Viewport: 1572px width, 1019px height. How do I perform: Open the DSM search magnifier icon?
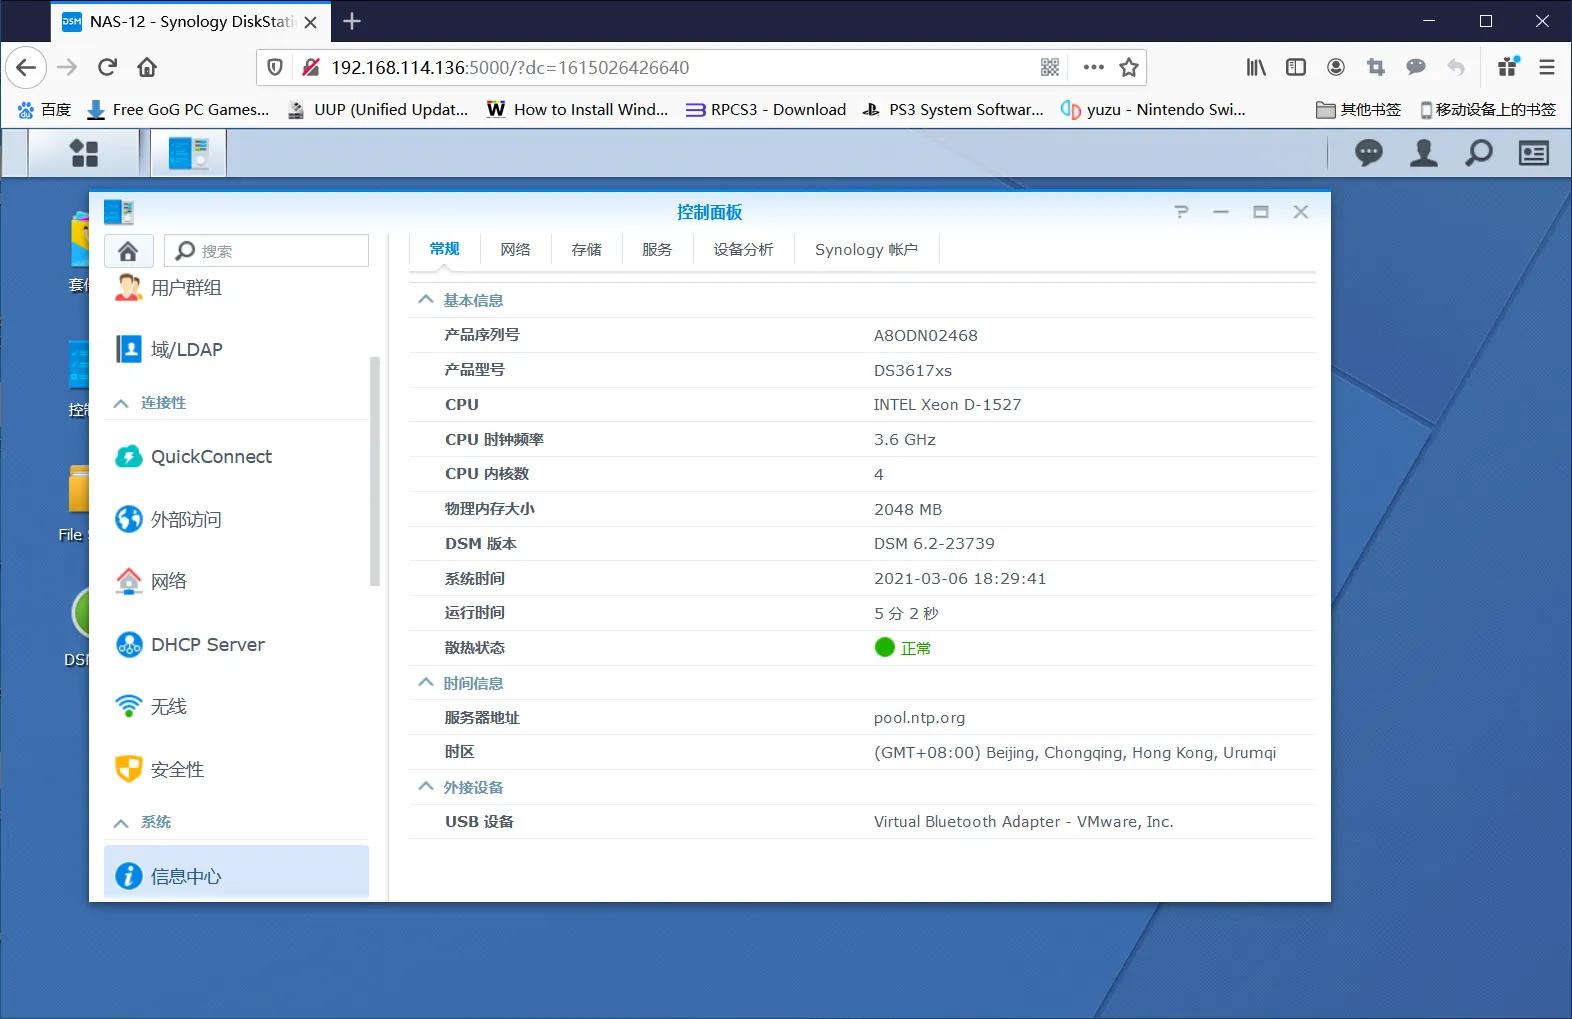point(1478,153)
